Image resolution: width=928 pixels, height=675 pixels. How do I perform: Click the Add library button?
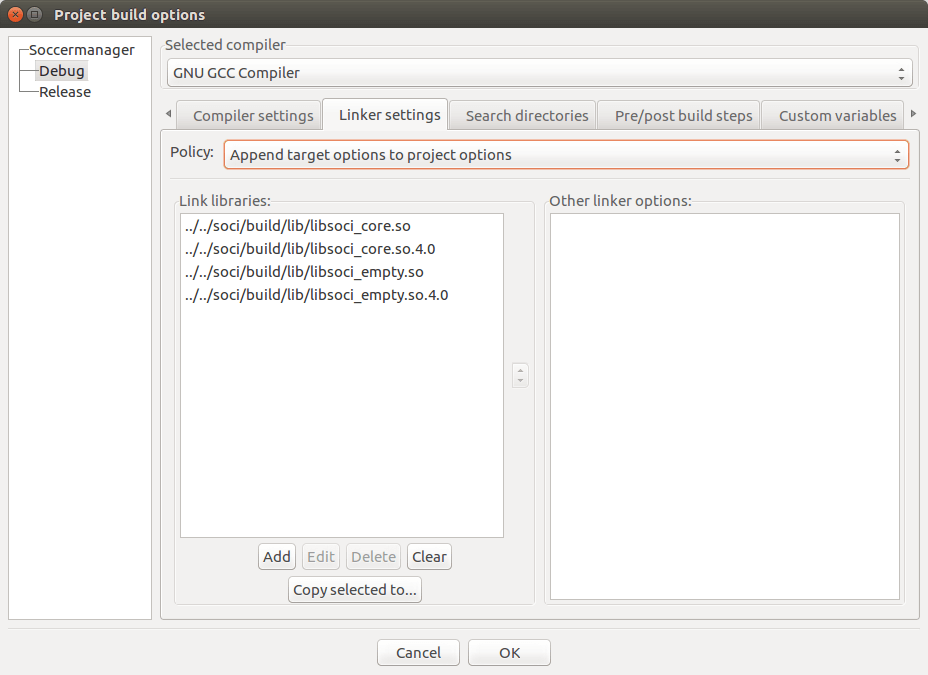(277, 557)
